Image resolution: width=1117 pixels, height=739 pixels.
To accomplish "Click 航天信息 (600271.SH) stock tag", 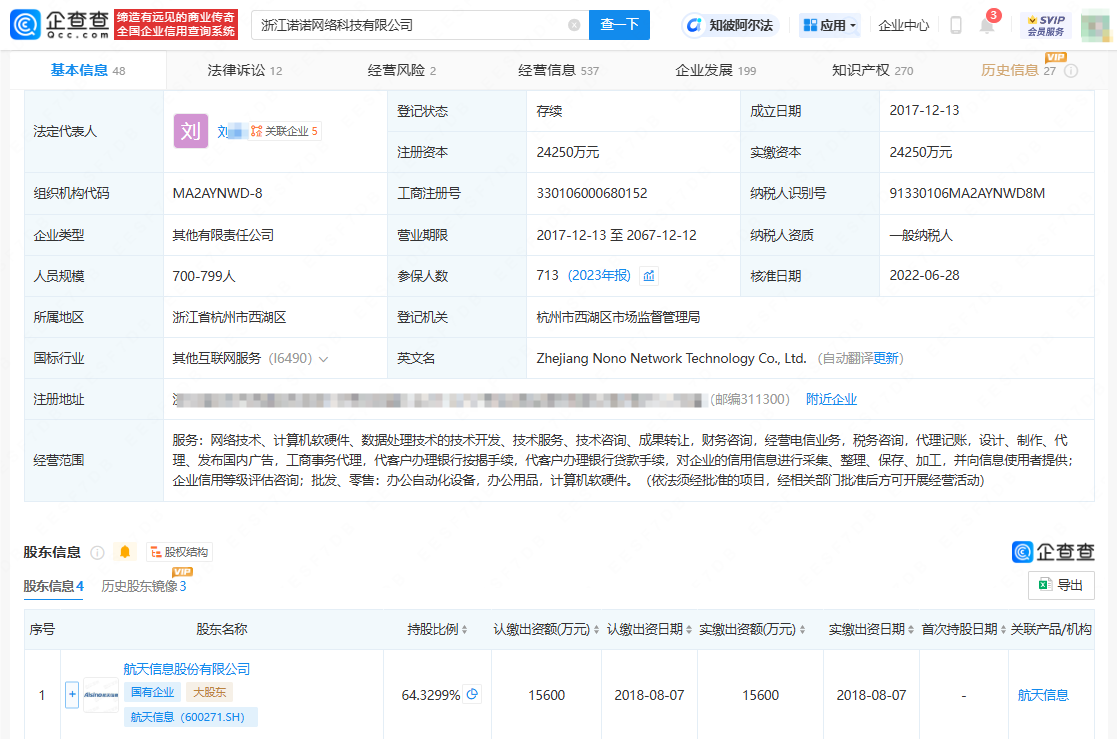I will pos(191,717).
